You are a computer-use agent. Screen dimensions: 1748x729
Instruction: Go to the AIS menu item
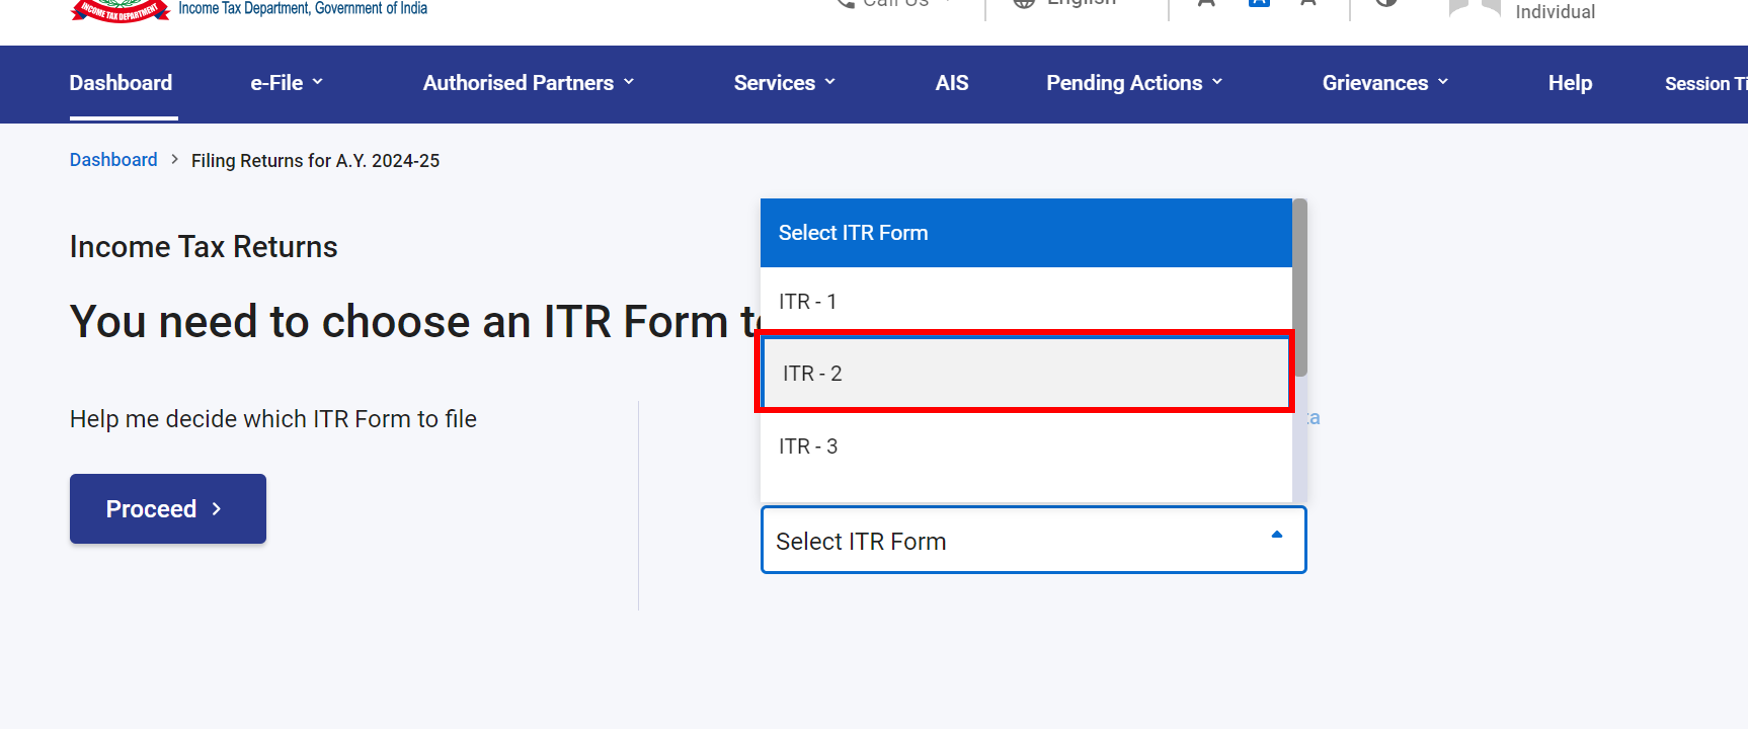pos(951,83)
